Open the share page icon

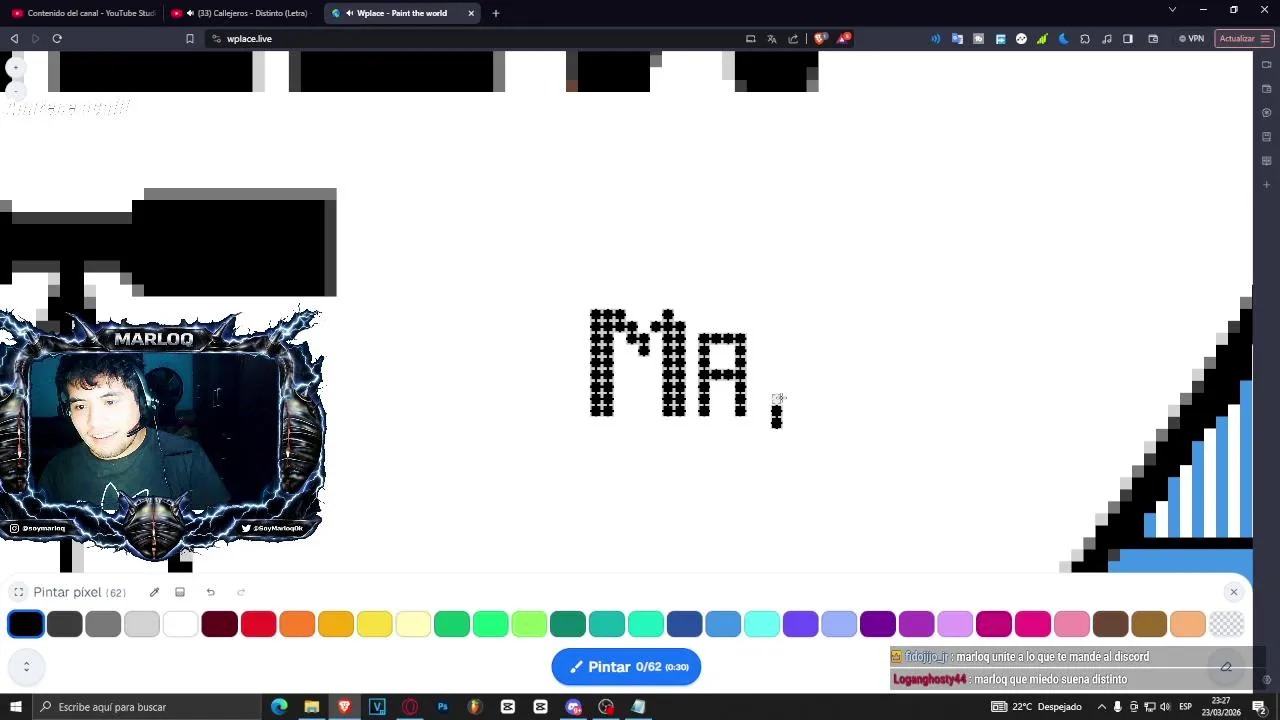[x=793, y=38]
